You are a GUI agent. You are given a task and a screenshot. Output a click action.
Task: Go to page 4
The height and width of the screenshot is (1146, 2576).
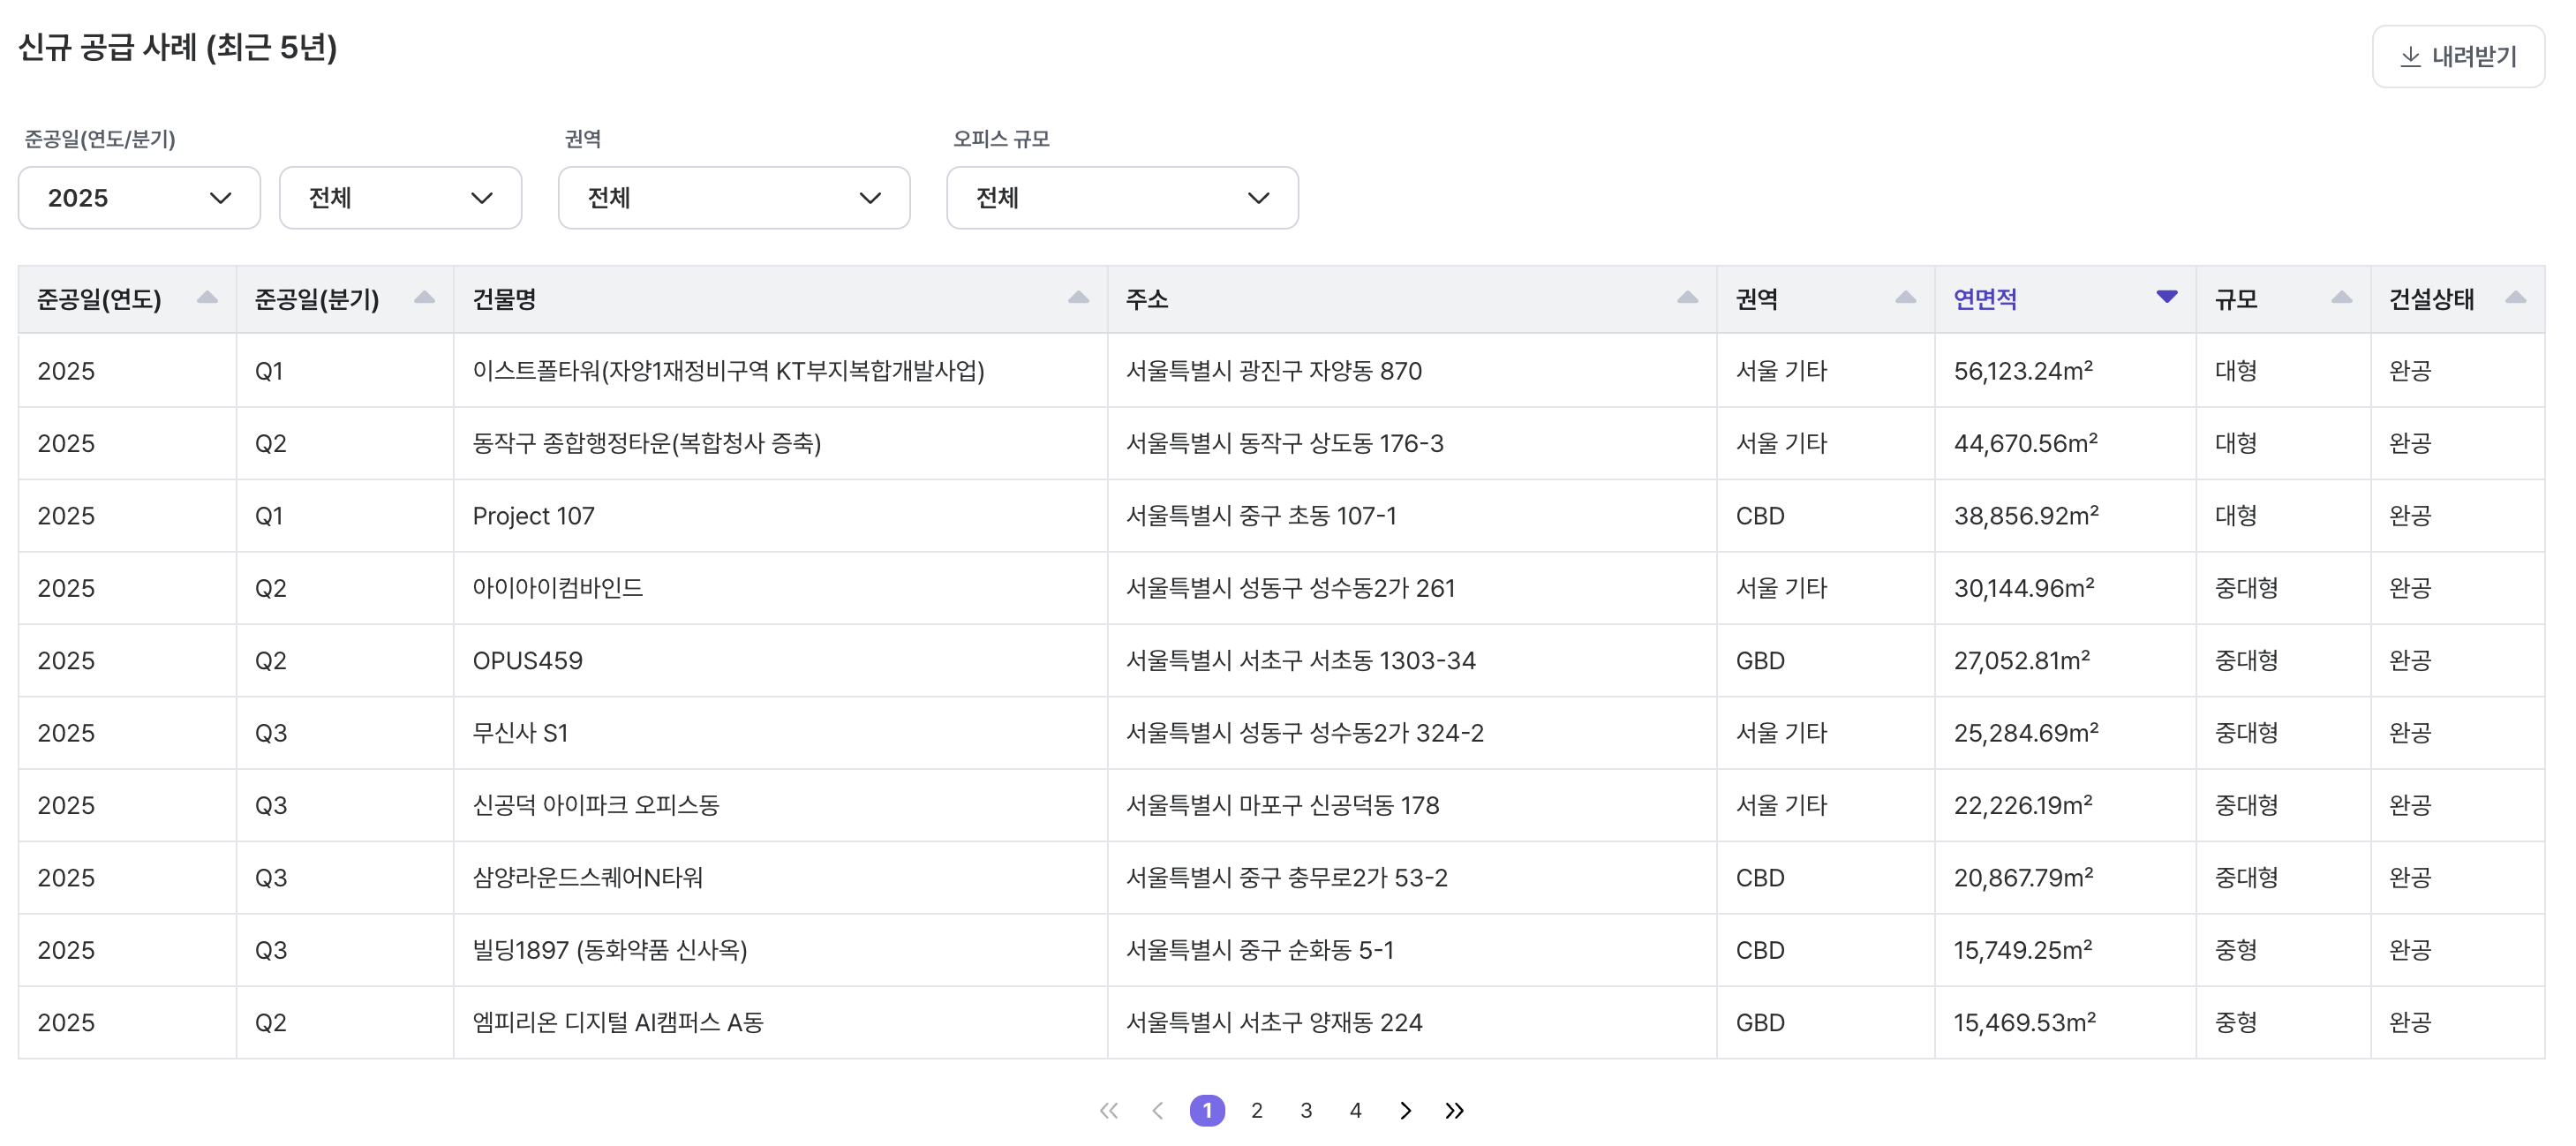click(1355, 1110)
